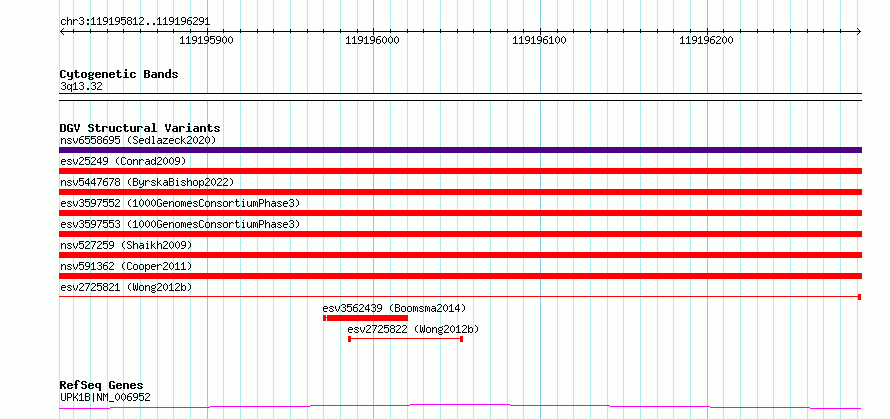Click the nsv591362 (Cooper2011) red bar
Image resolution: width=890 pixels, height=419 pixels.
click(x=460, y=276)
